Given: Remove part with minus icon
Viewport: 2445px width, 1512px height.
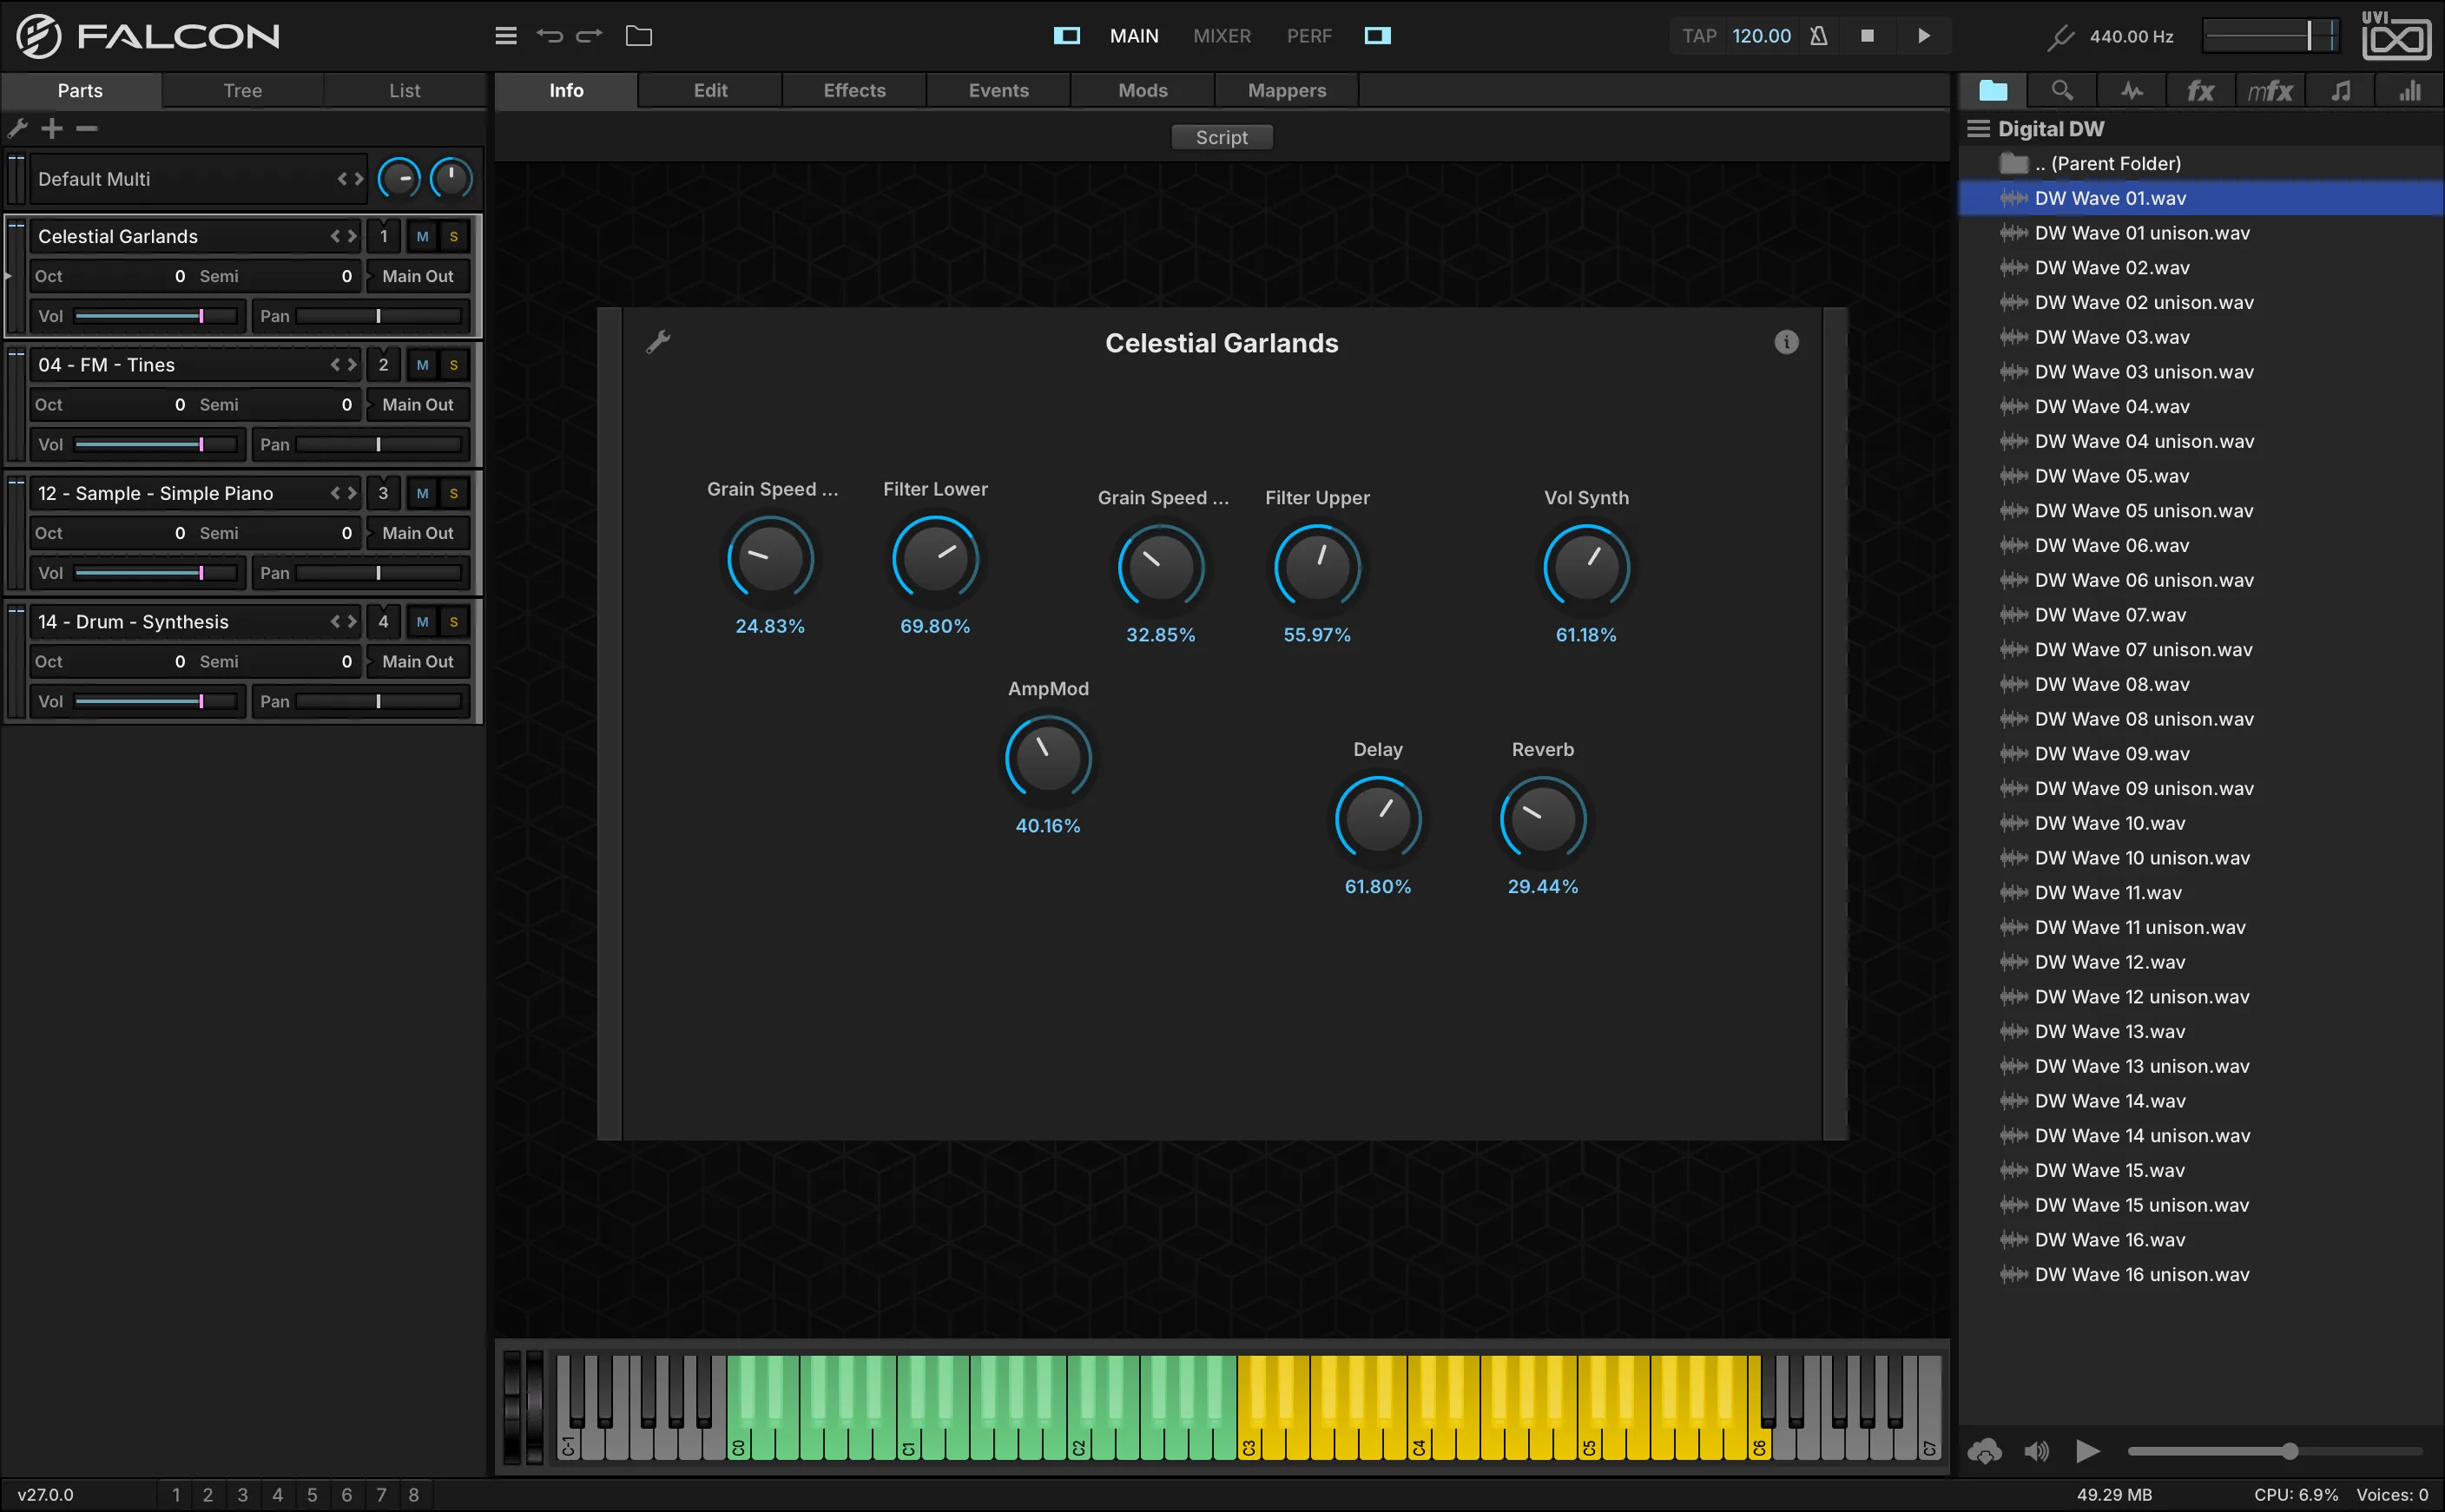Looking at the screenshot, I should (87, 128).
